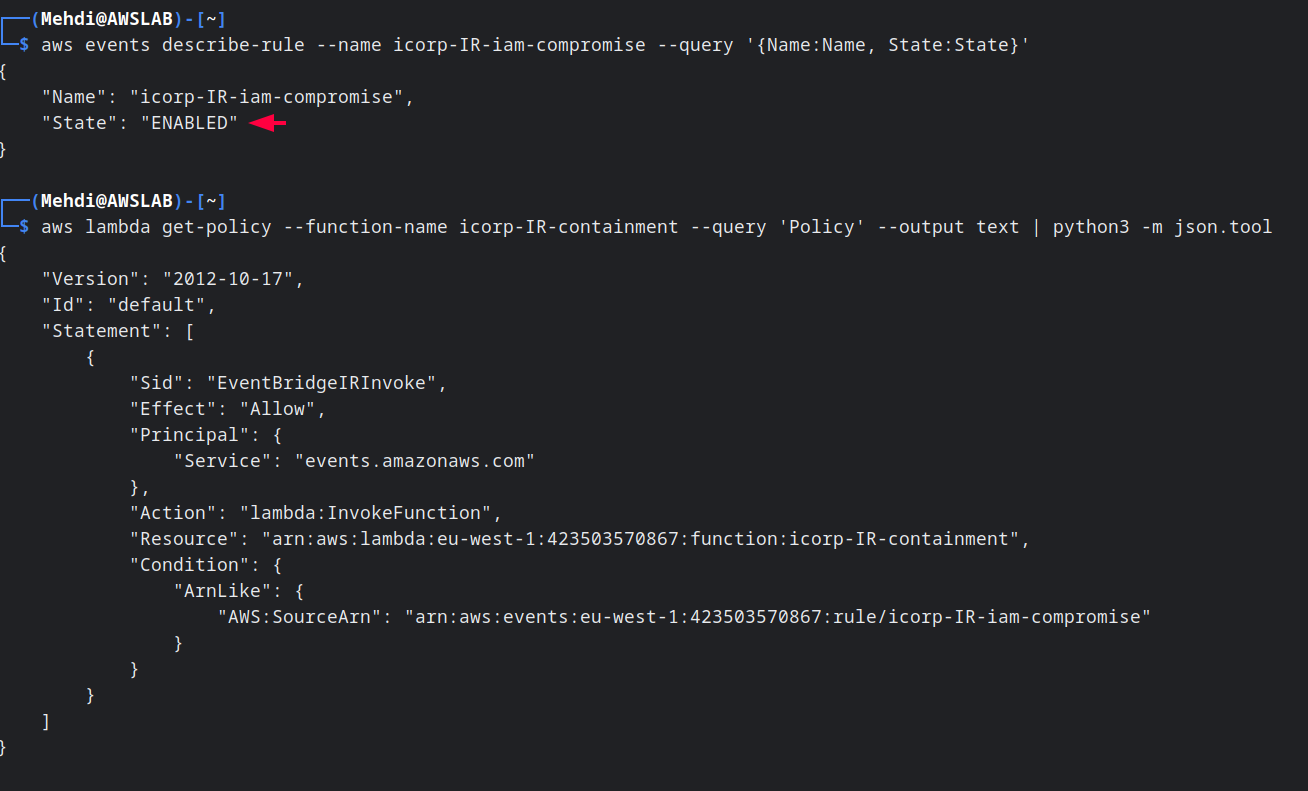Click the lambda function Resource ARN
The height and width of the screenshot is (791, 1308).
click(640, 539)
